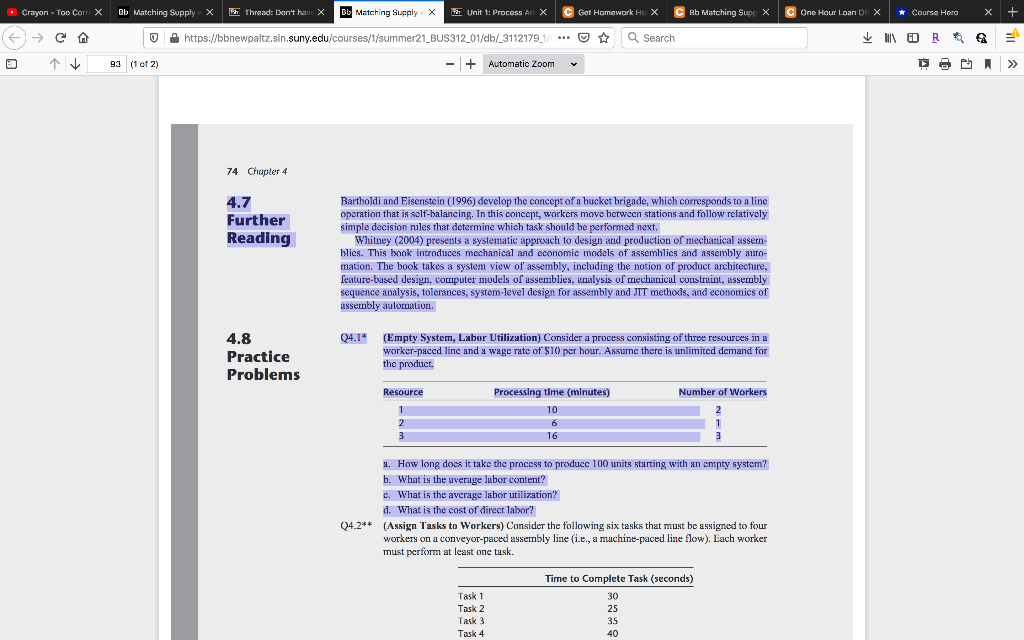Toggle the browser sidebar view
The height and width of the screenshot is (640, 1024).
(913, 38)
